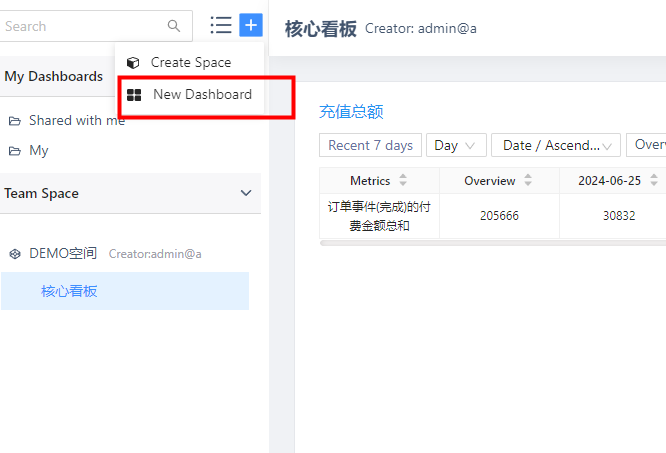Viewport: 666px width, 453px height.
Task: Click the cube icon for Create Space
Action: coord(133,63)
